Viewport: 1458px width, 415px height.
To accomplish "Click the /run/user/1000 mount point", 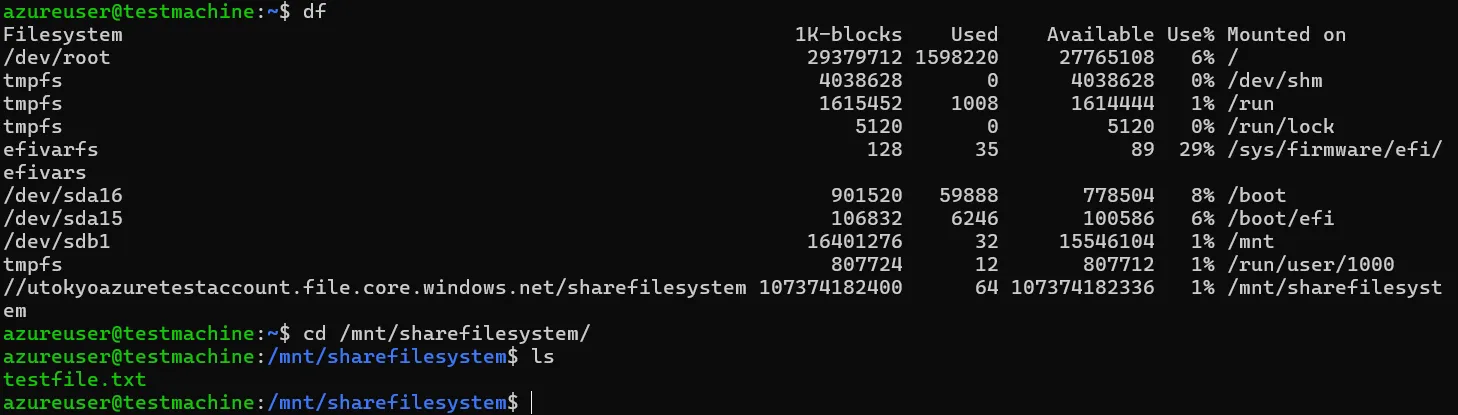I will pos(1310,265).
